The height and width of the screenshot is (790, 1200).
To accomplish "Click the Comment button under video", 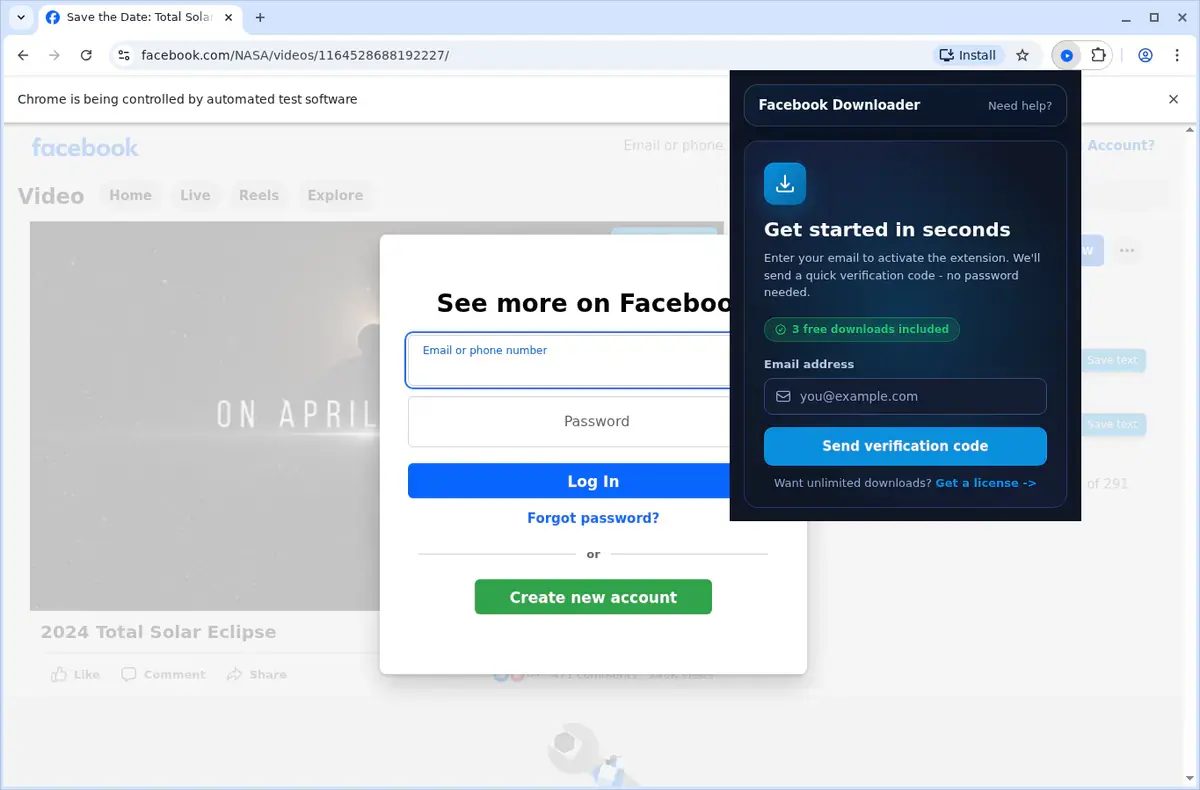I will tap(164, 675).
